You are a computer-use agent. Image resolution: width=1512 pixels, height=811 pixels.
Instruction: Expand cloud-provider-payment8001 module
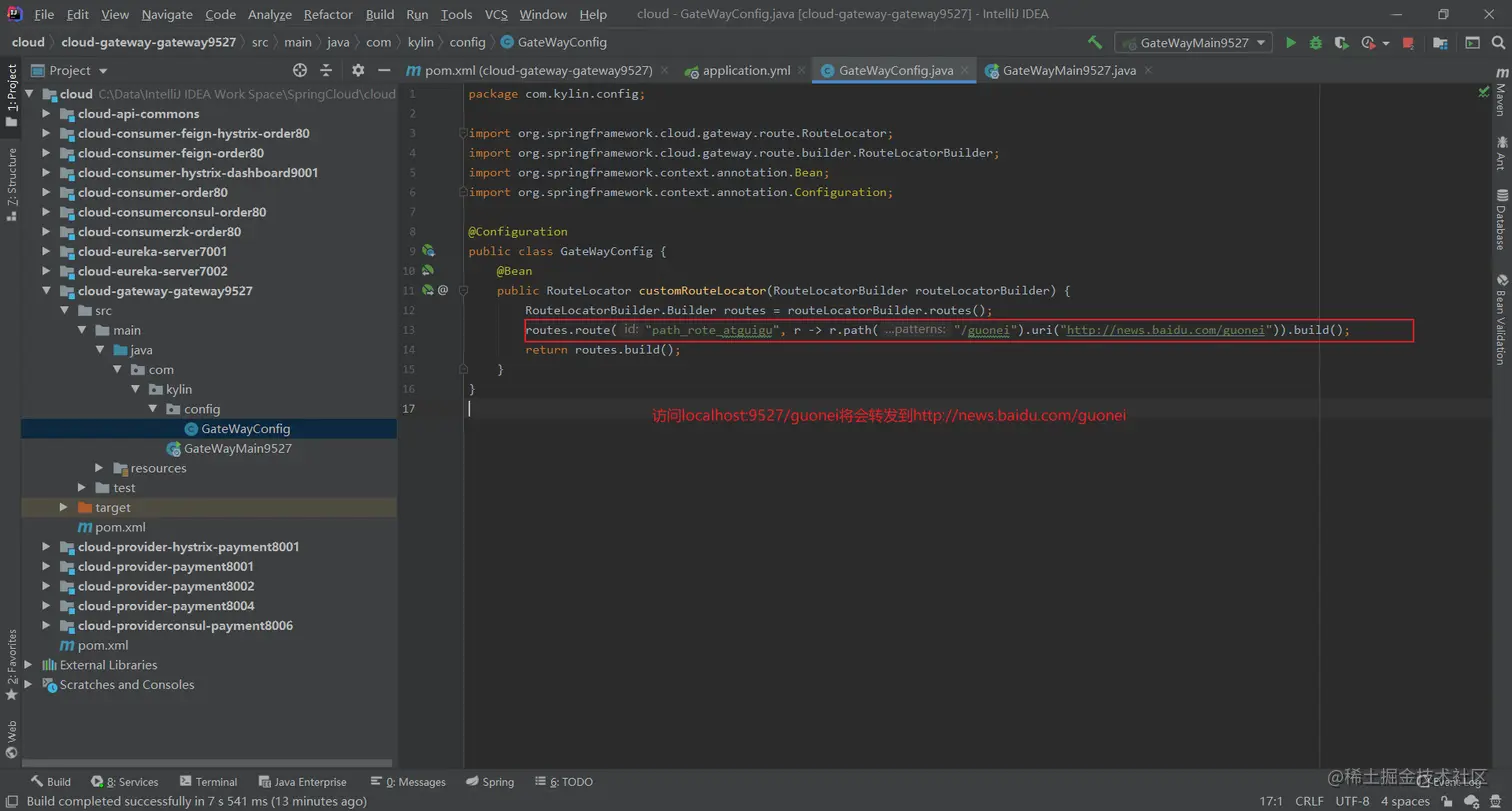pyautogui.click(x=46, y=567)
